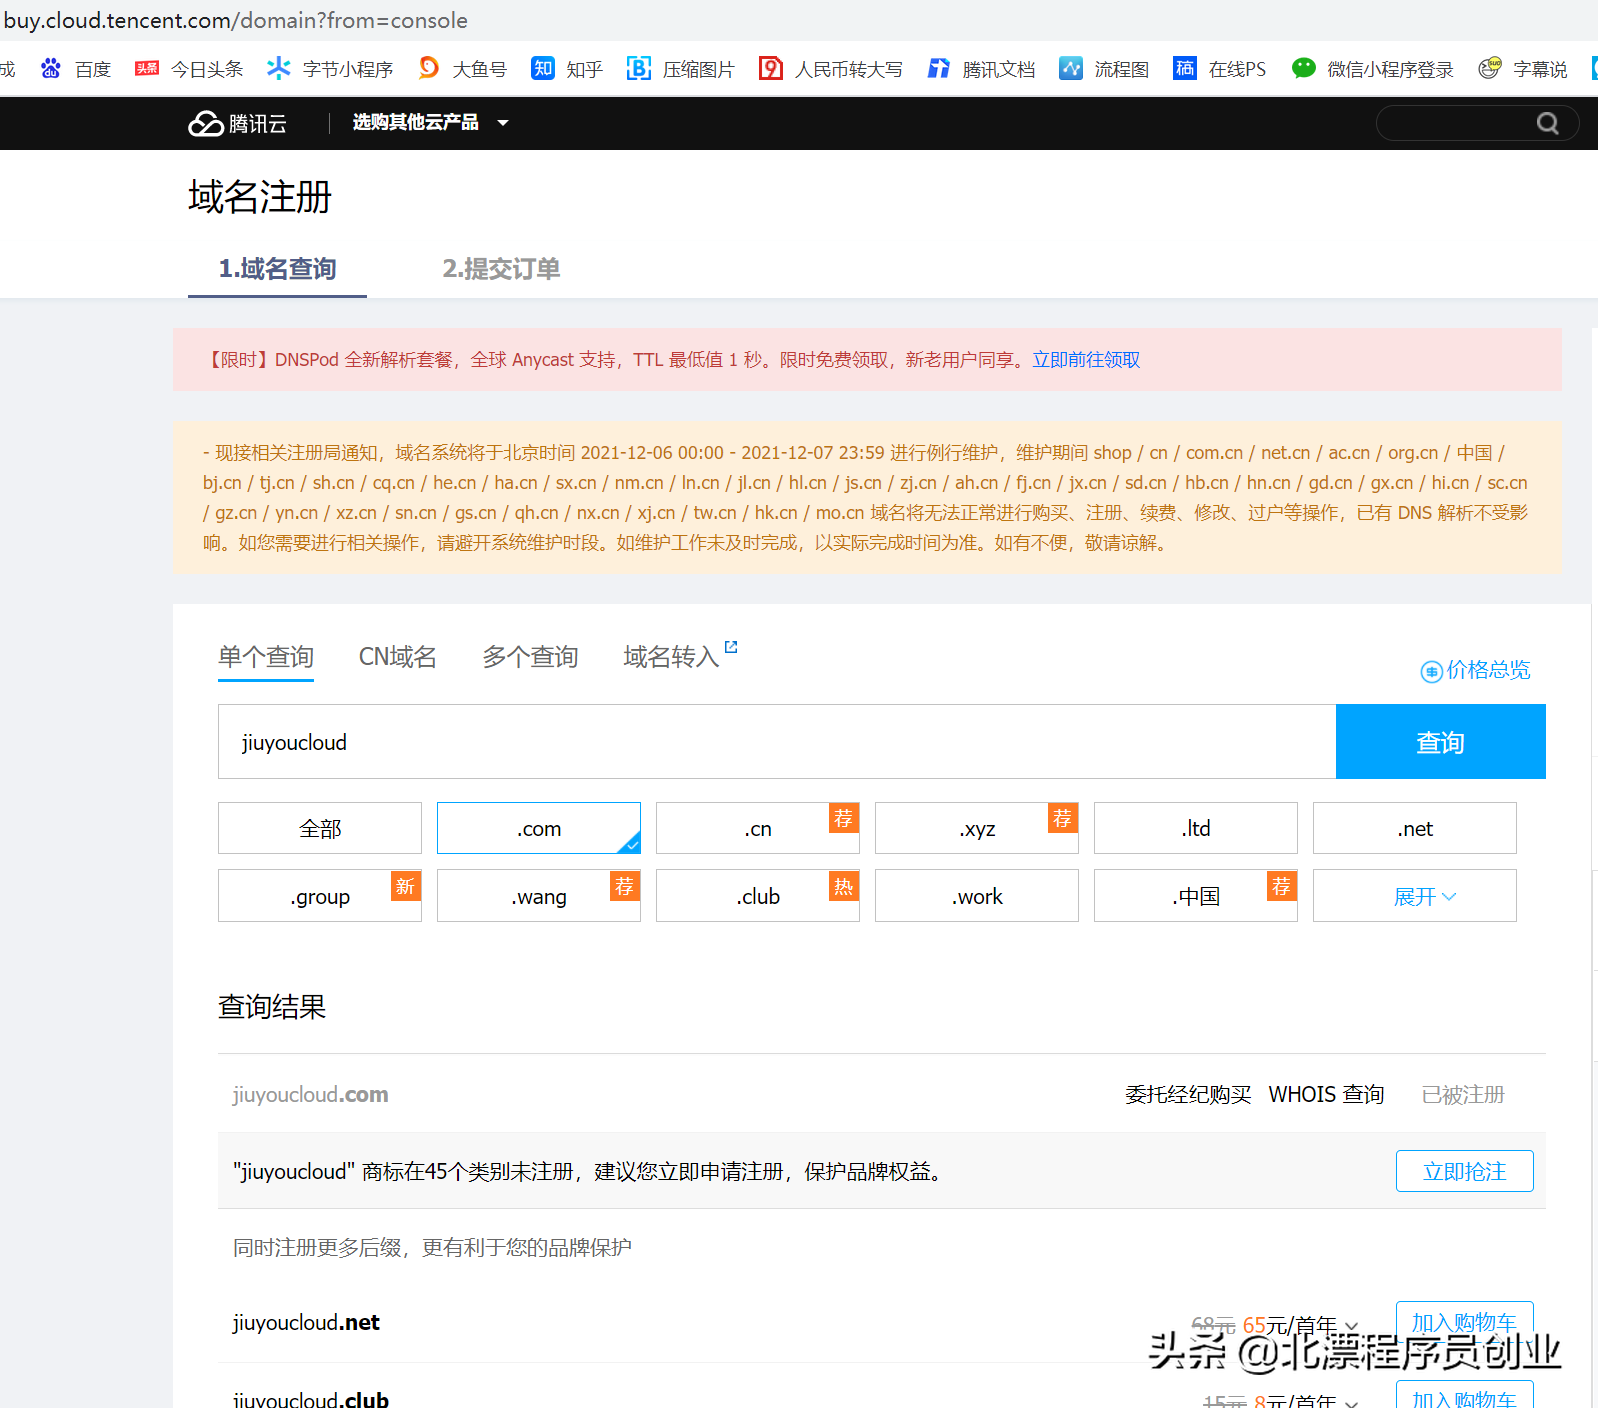This screenshot has width=1598, height=1408.
Task: Select the CN域名 tab
Action: (398, 657)
